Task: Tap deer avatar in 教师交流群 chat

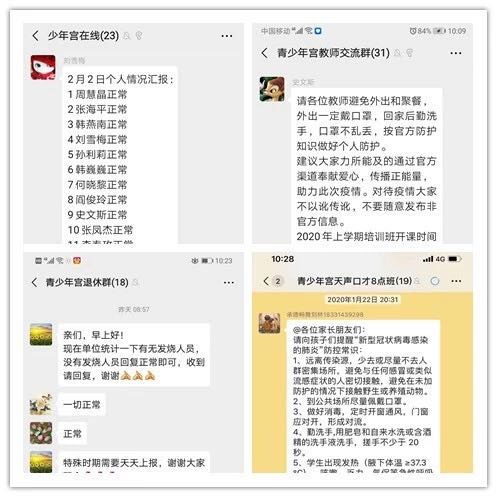Action: 272,89
